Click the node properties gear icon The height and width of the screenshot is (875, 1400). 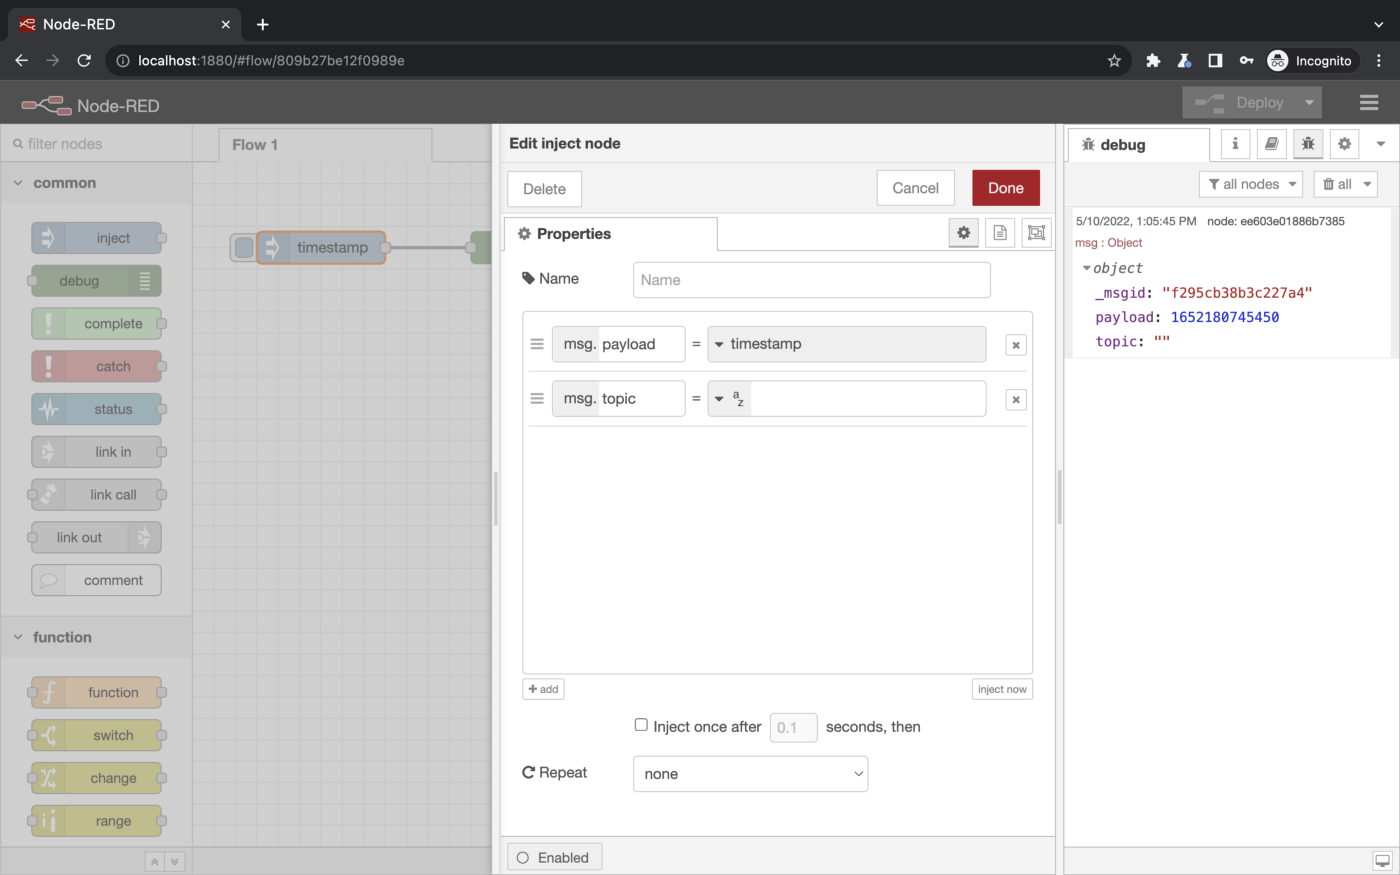point(963,233)
